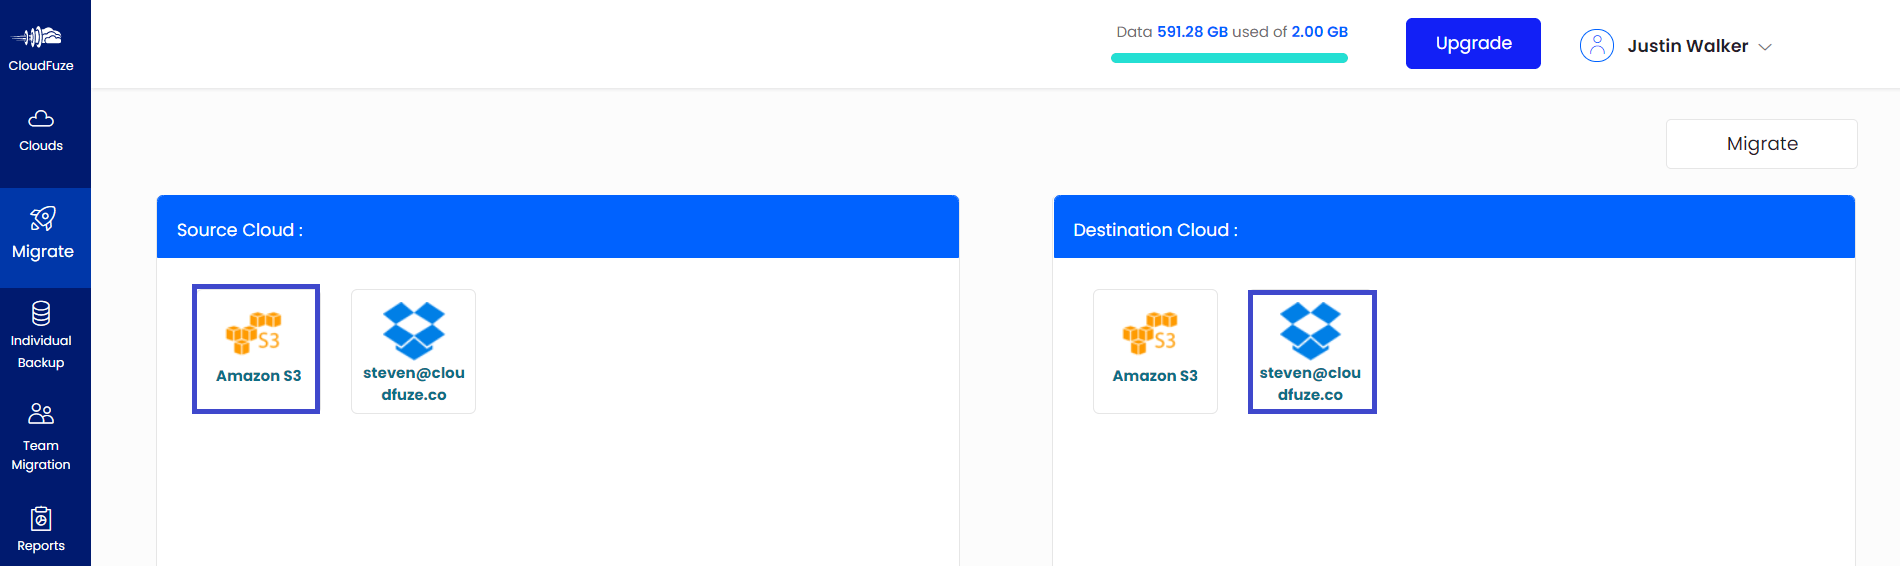Click the 2.00 GB quota value
The width and height of the screenshot is (1900, 566).
tap(1320, 32)
